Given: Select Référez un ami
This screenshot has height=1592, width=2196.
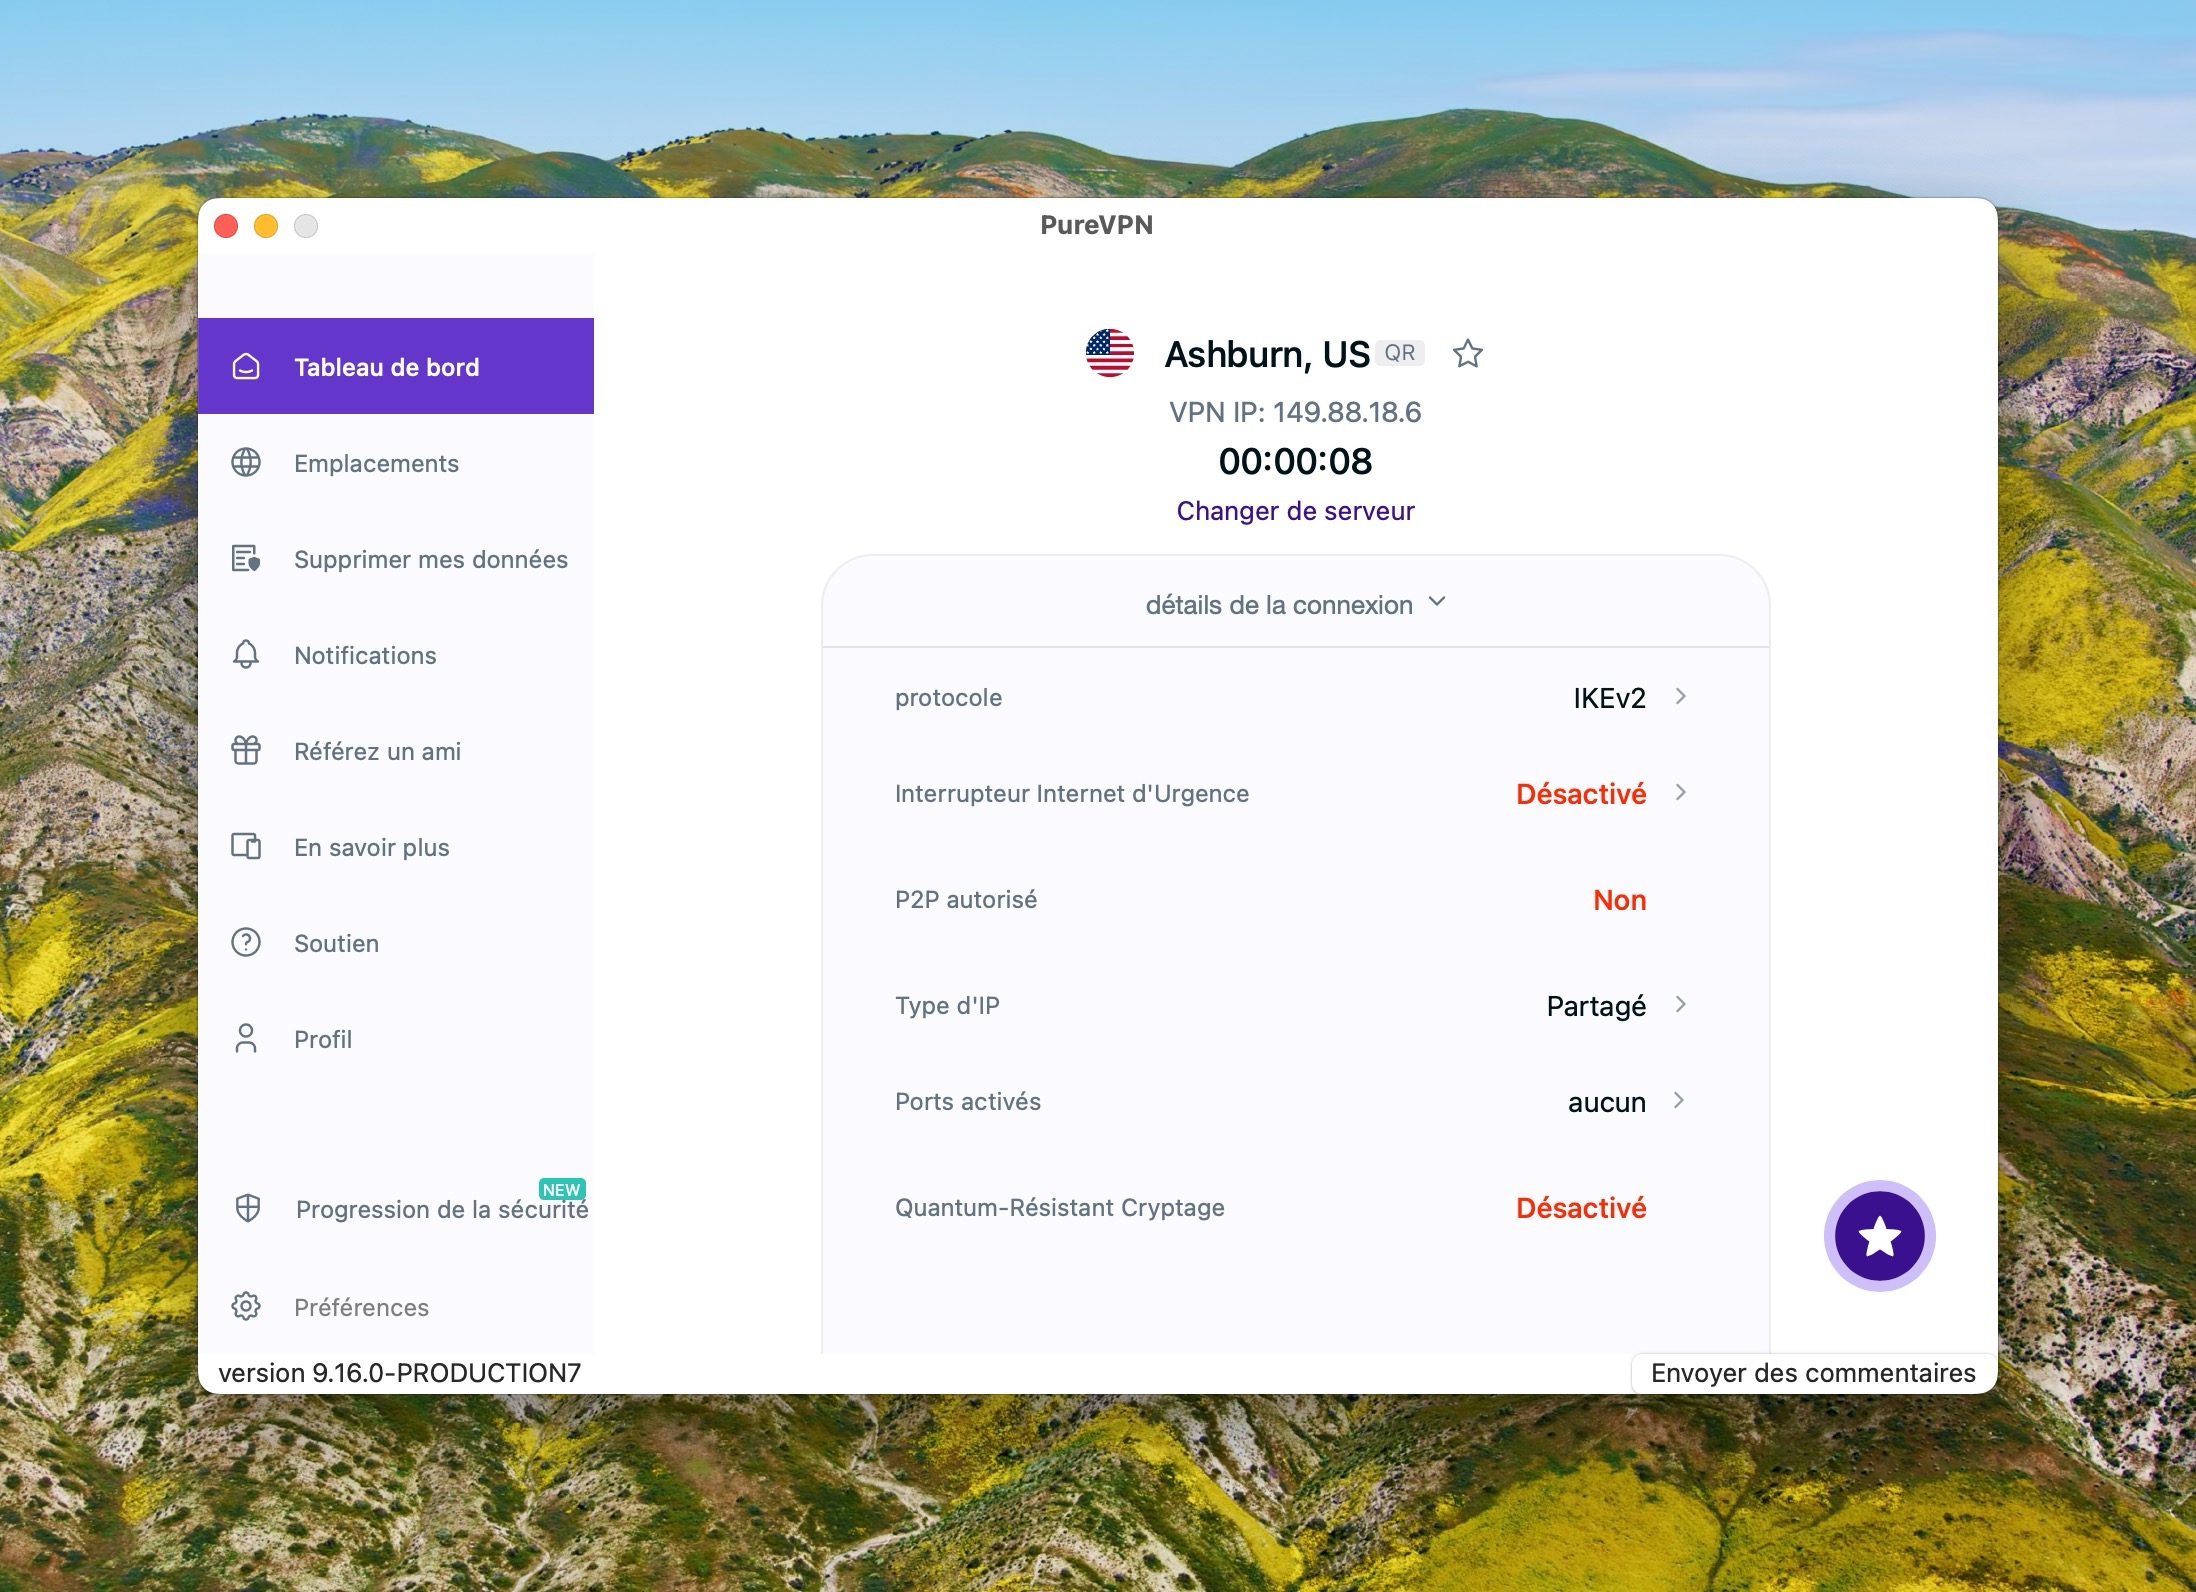Looking at the screenshot, I should [396, 751].
